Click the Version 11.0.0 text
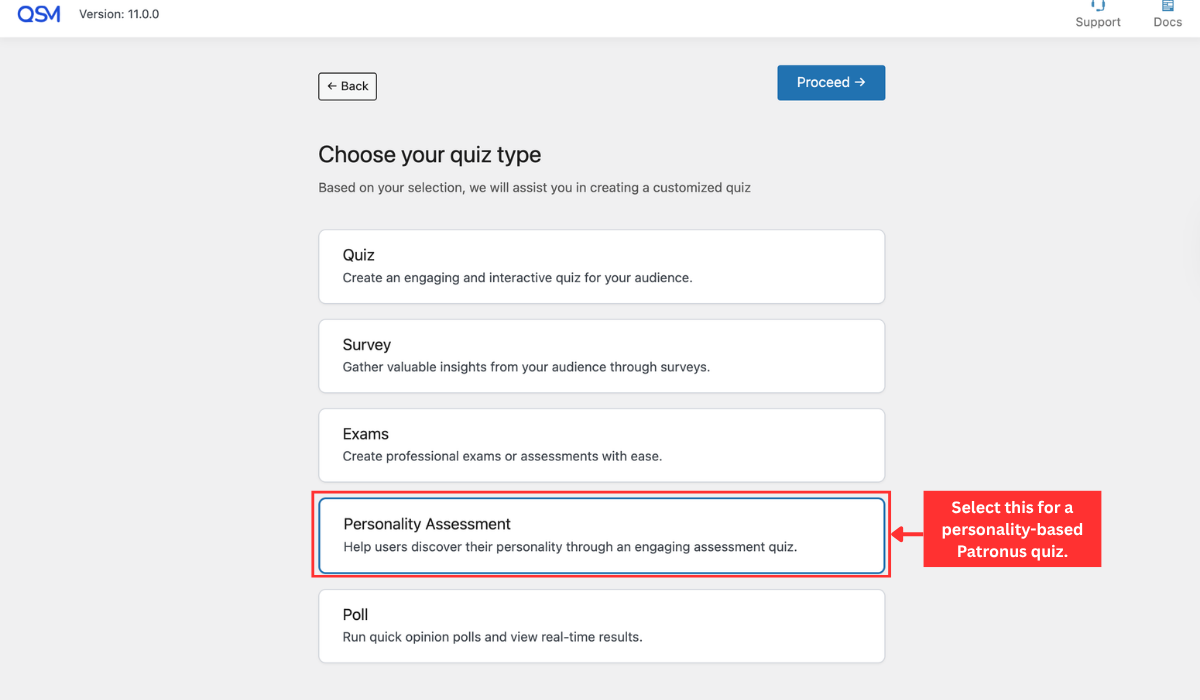 [x=119, y=14]
